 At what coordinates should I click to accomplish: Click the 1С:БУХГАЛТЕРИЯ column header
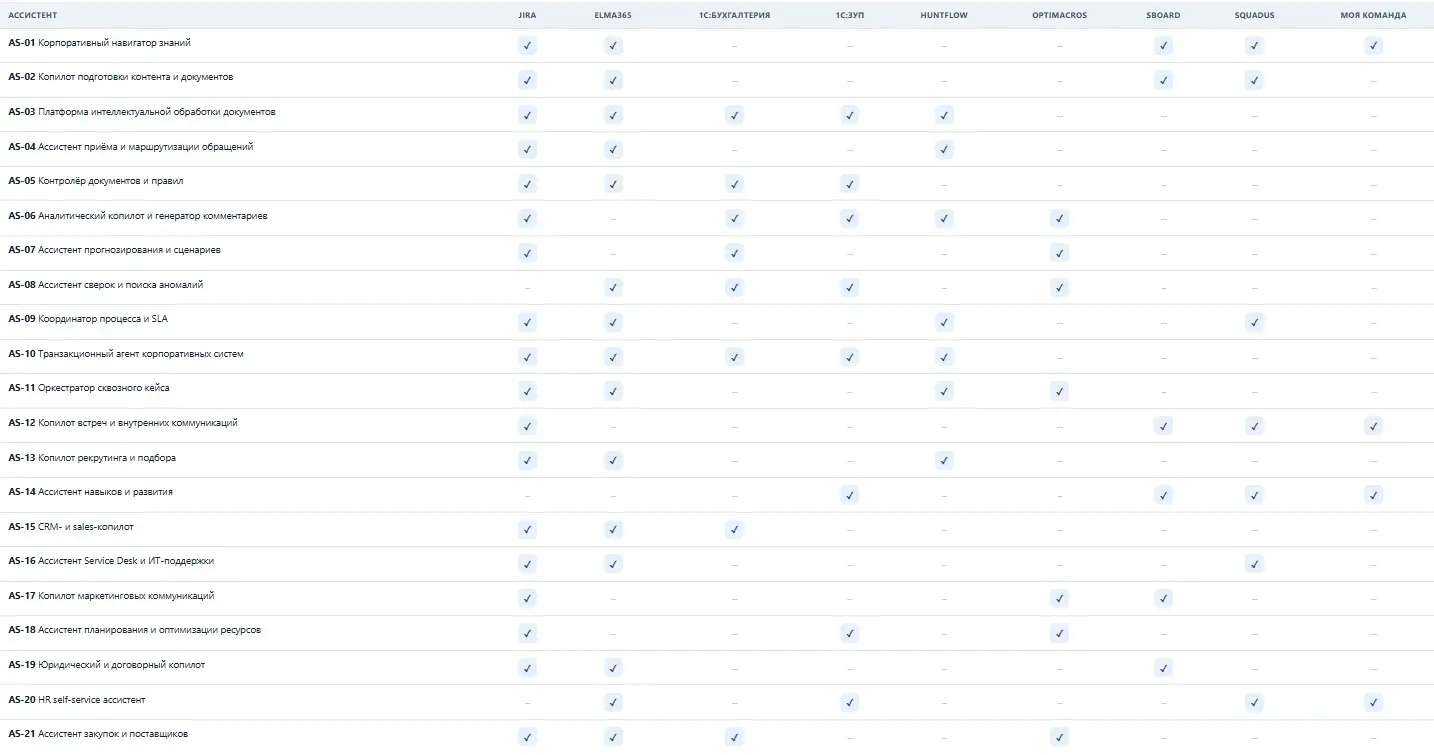click(x=734, y=16)
